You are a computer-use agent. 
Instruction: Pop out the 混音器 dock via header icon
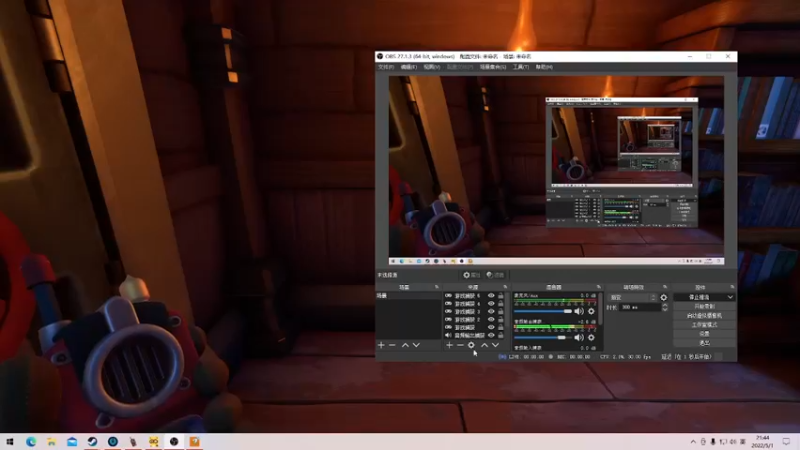click(598, 287)
